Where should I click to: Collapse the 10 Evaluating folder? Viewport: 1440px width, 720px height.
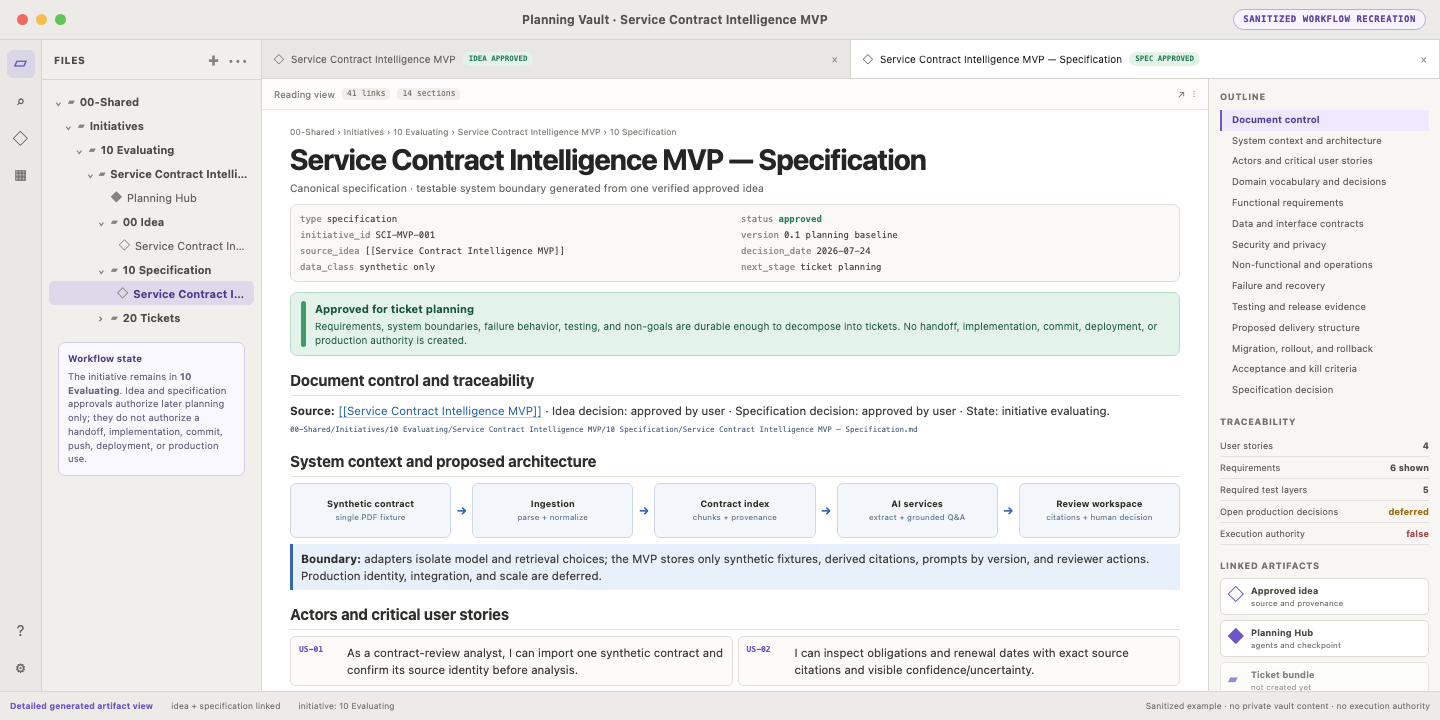click(80, 151)
